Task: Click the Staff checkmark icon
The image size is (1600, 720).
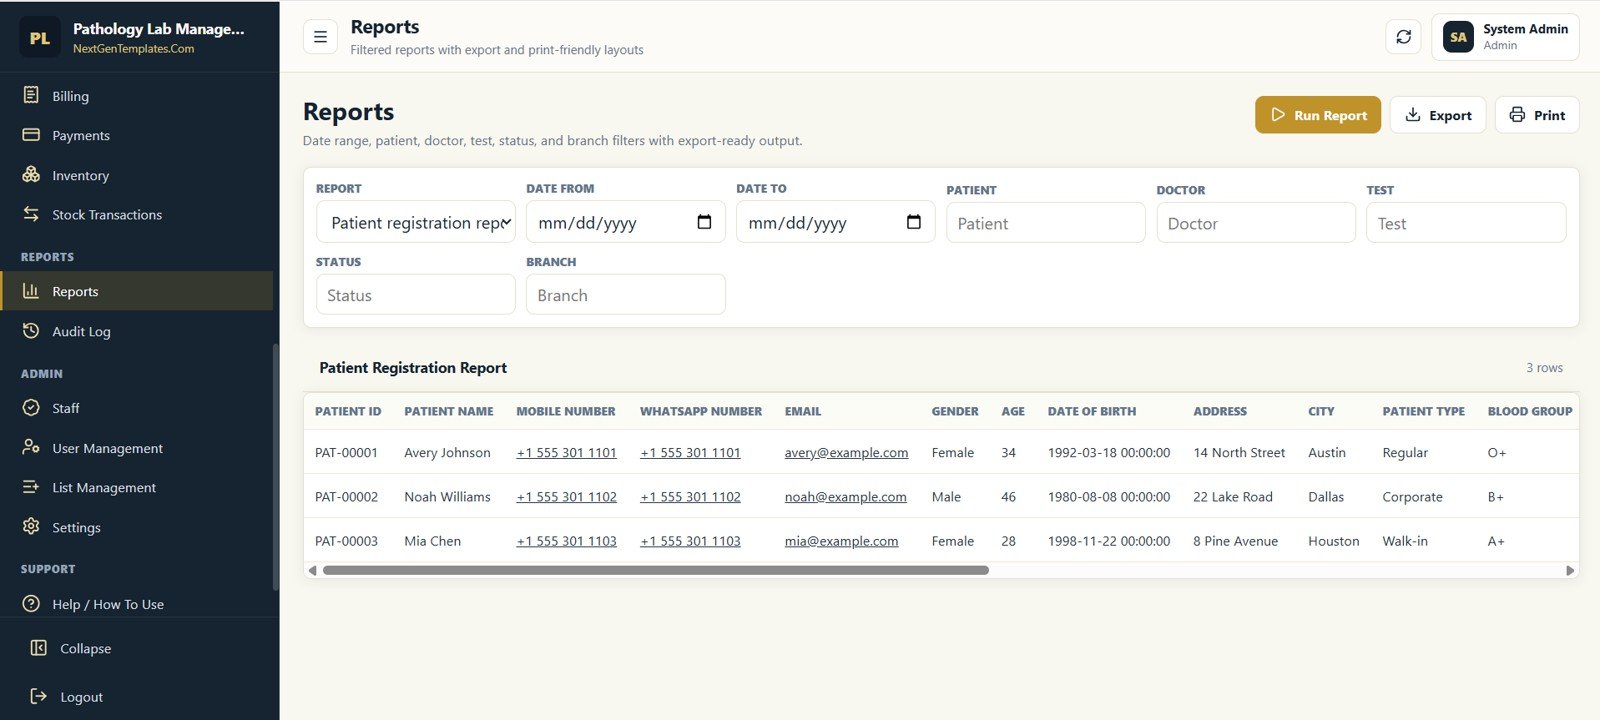Action: [31, 408]
